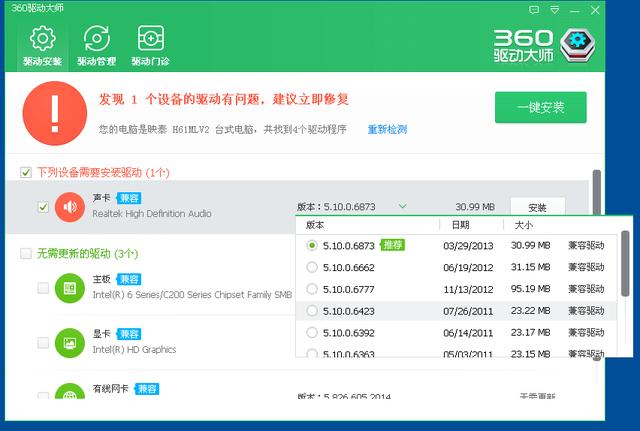640x431 pixels.
Task: Click the main driver list scrollbar
Action: pyautogui.click(x=597, y=193)
